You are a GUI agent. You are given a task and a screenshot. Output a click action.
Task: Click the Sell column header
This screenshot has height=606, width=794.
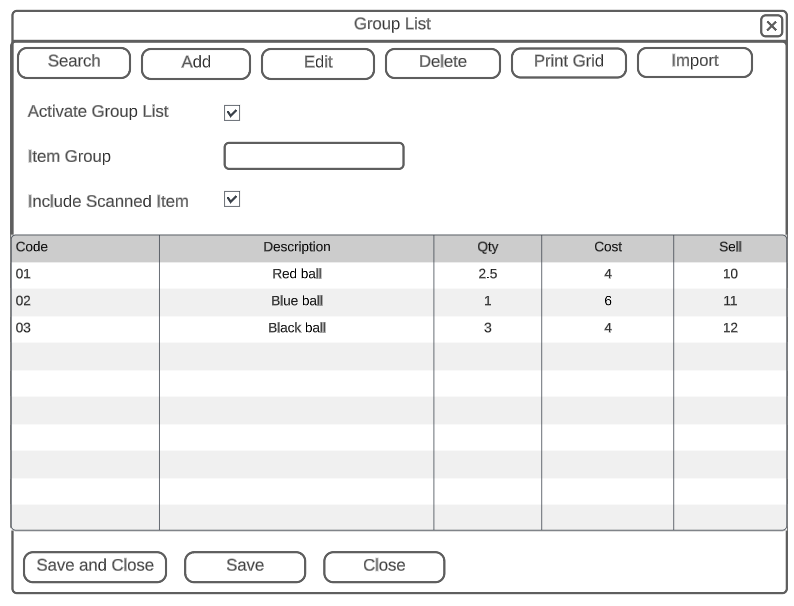tap(730, 247)
